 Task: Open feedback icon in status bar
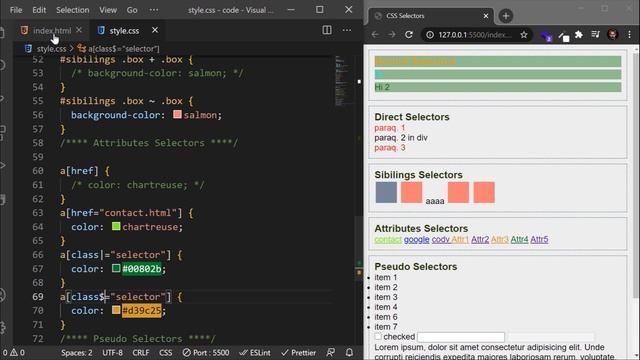[x=331, y=352]
